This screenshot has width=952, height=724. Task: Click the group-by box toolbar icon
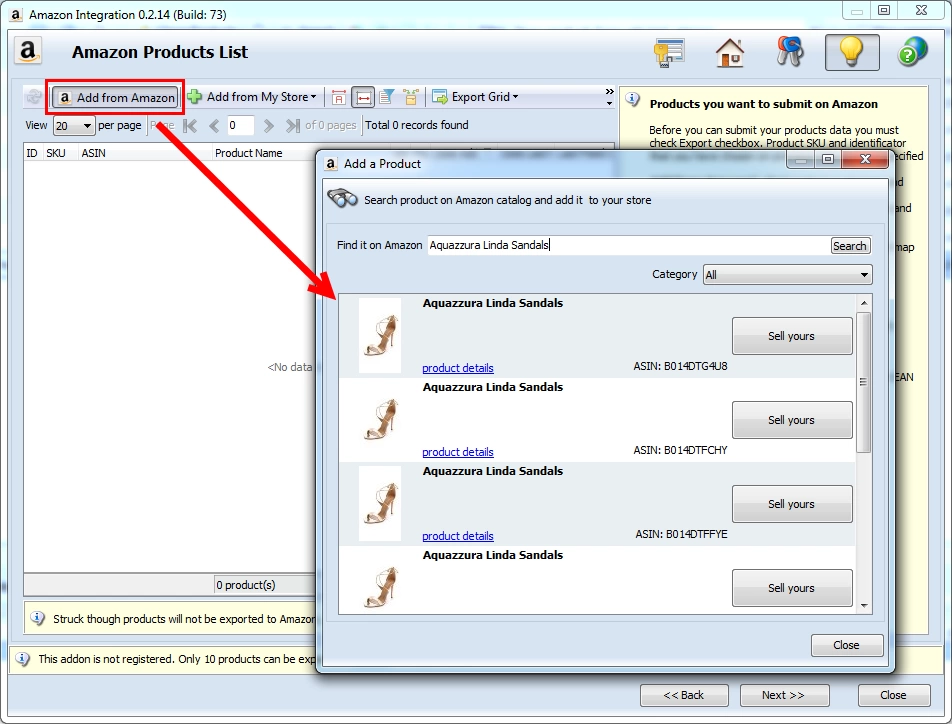(x=411, y=97)
